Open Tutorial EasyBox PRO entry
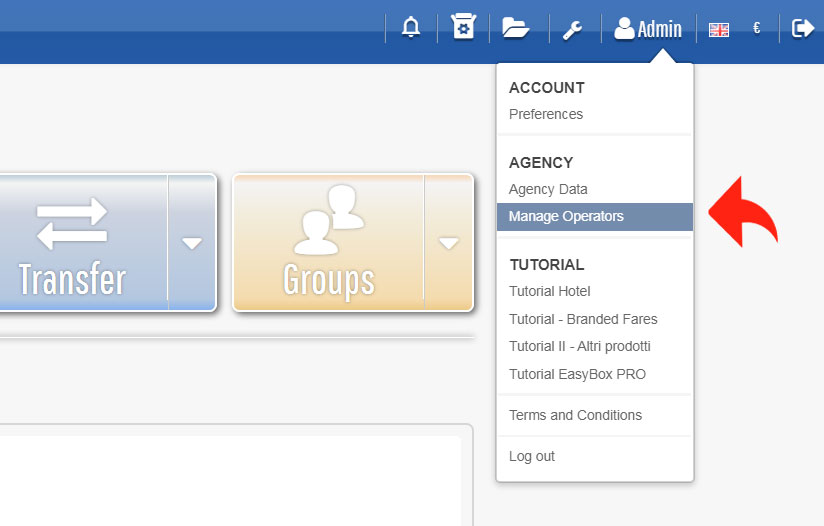This screenshot has height=526, width=824. coord(577,374)
